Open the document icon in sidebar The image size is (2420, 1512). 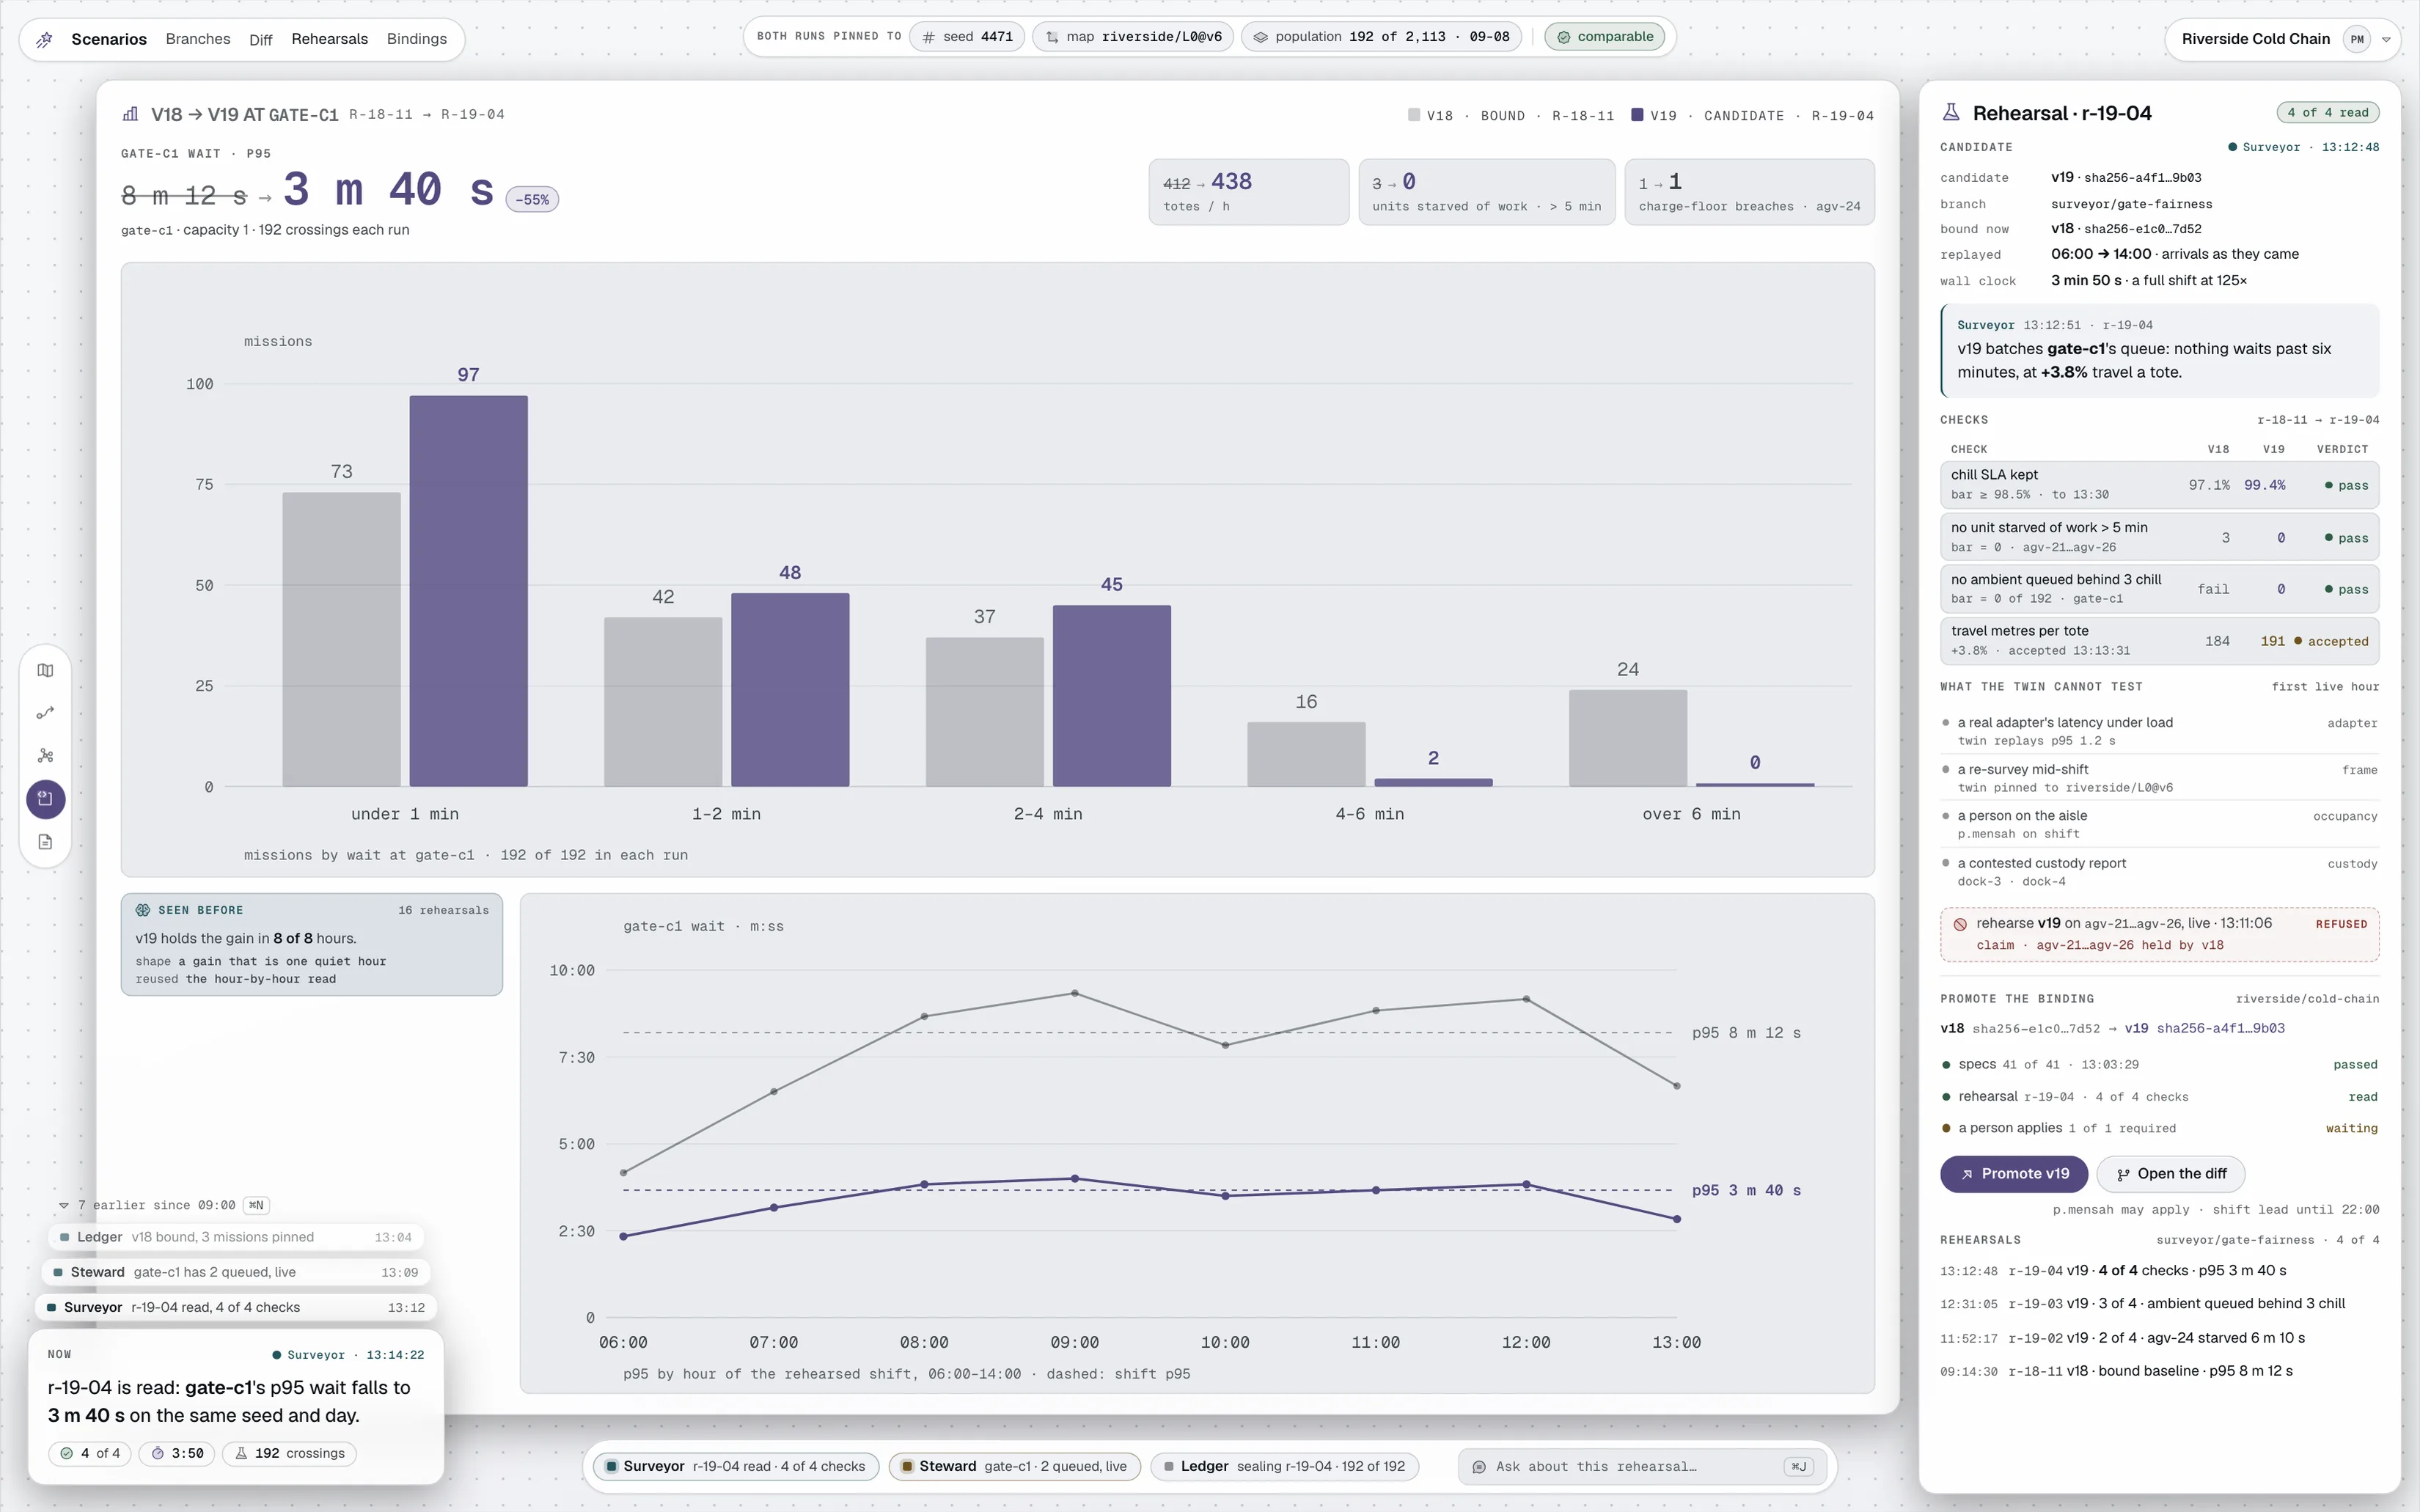click(x=45, y=842)
